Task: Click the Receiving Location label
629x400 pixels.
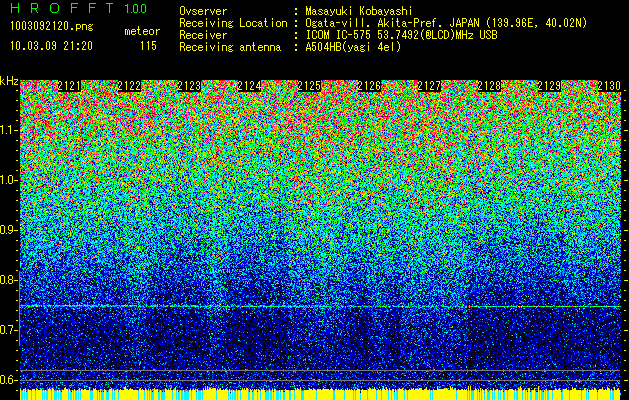Action: click(233, 23)
